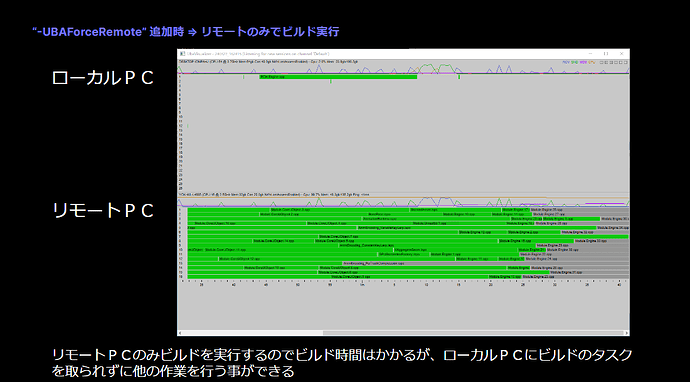Click the リモートPC label
The width and height of the screenshot is (690, 382).
click(103, 210)
